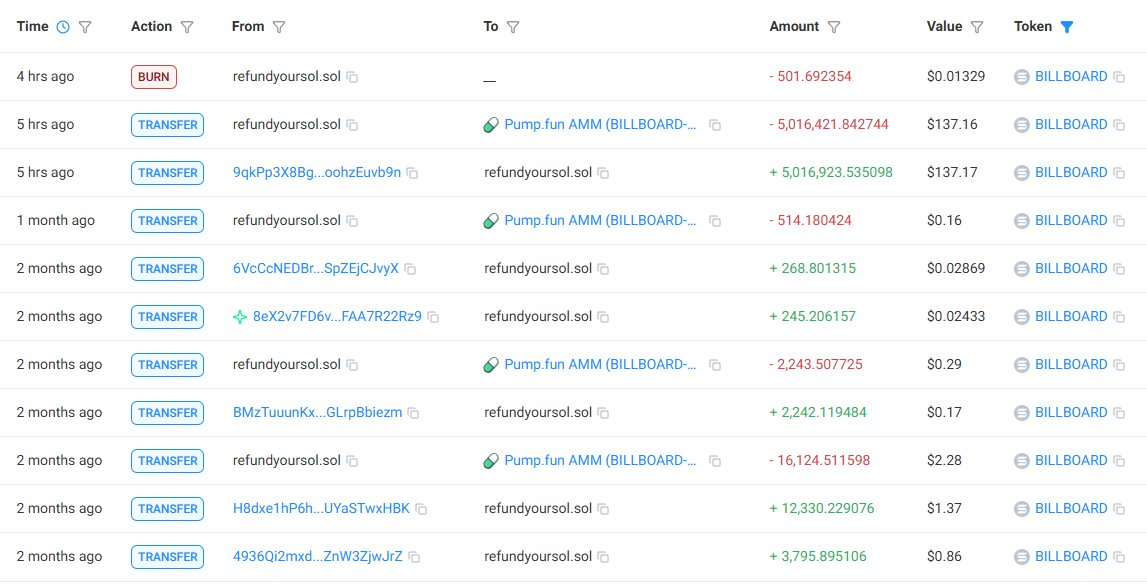Click the BURN action badge
Viewport: 1147px width, 584px height.
point(153,77)
